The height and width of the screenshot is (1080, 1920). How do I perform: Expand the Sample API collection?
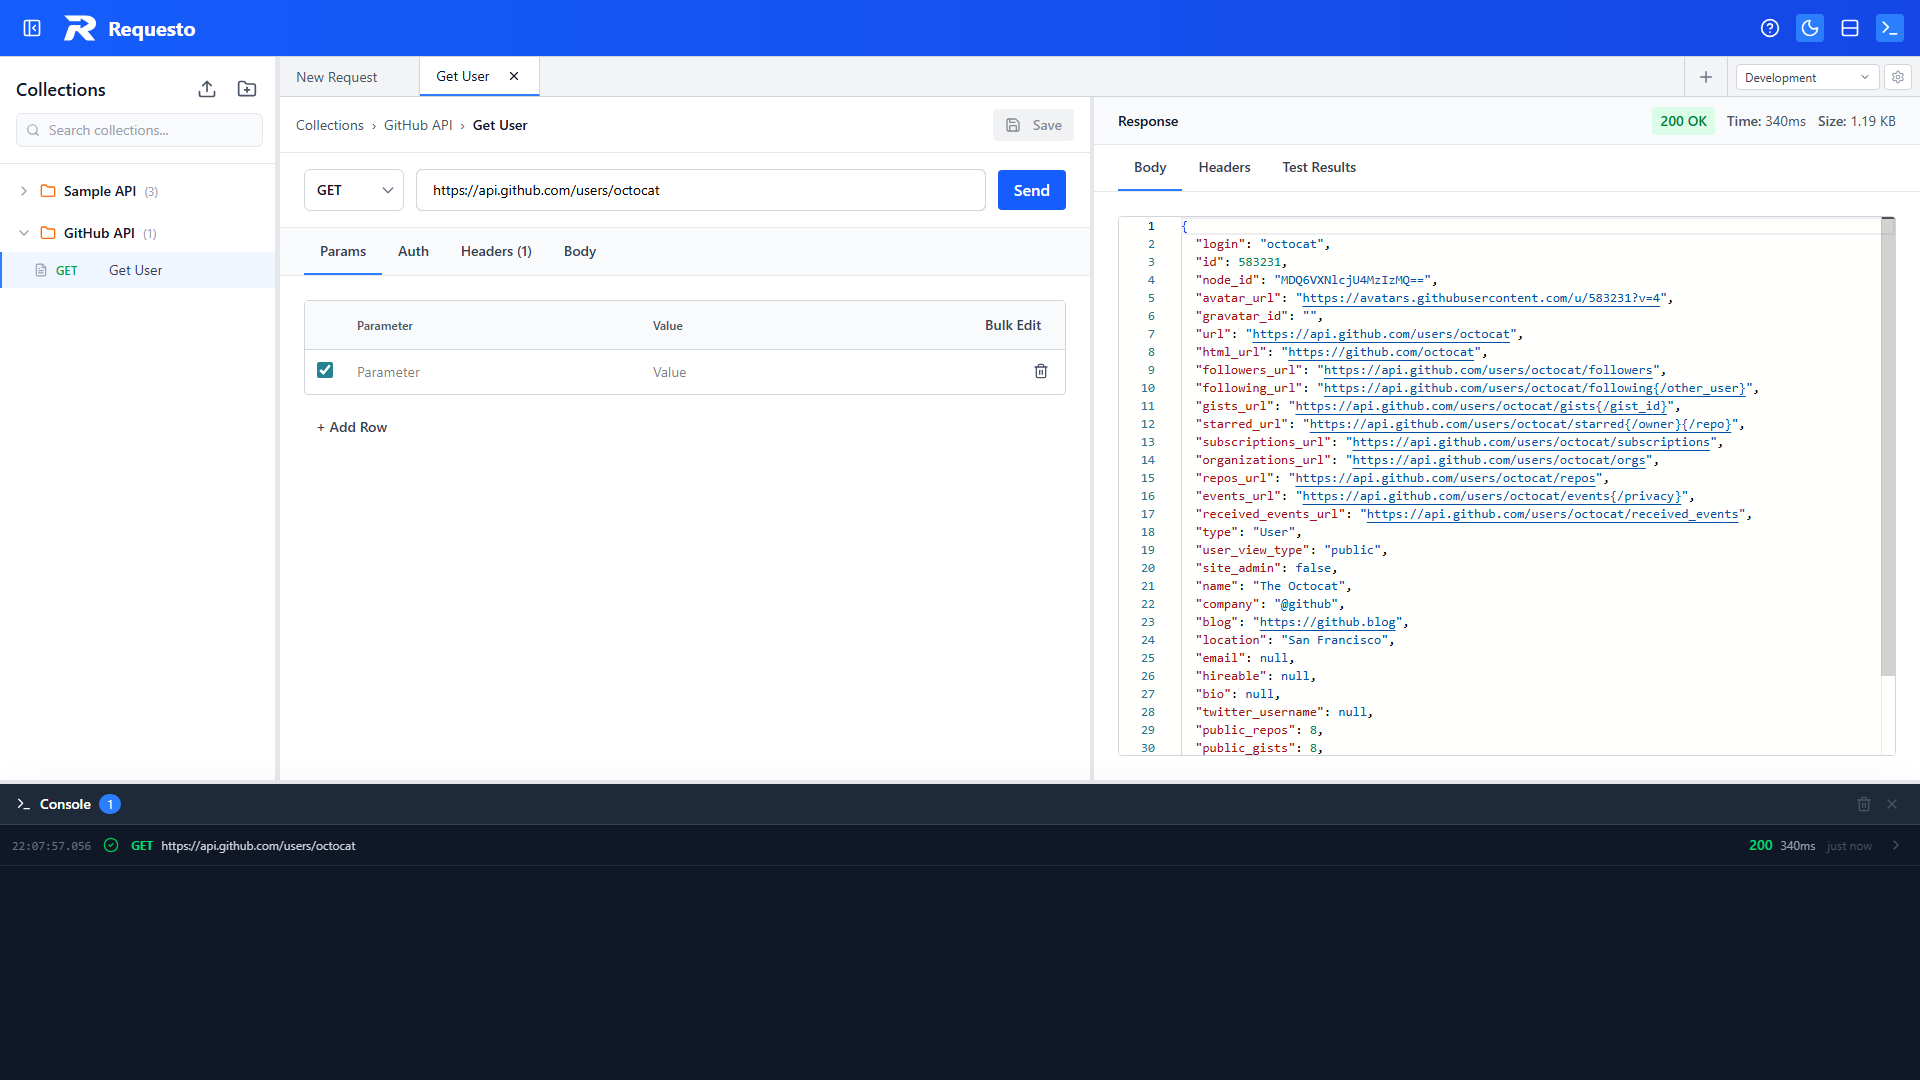[x=24, y=191]
